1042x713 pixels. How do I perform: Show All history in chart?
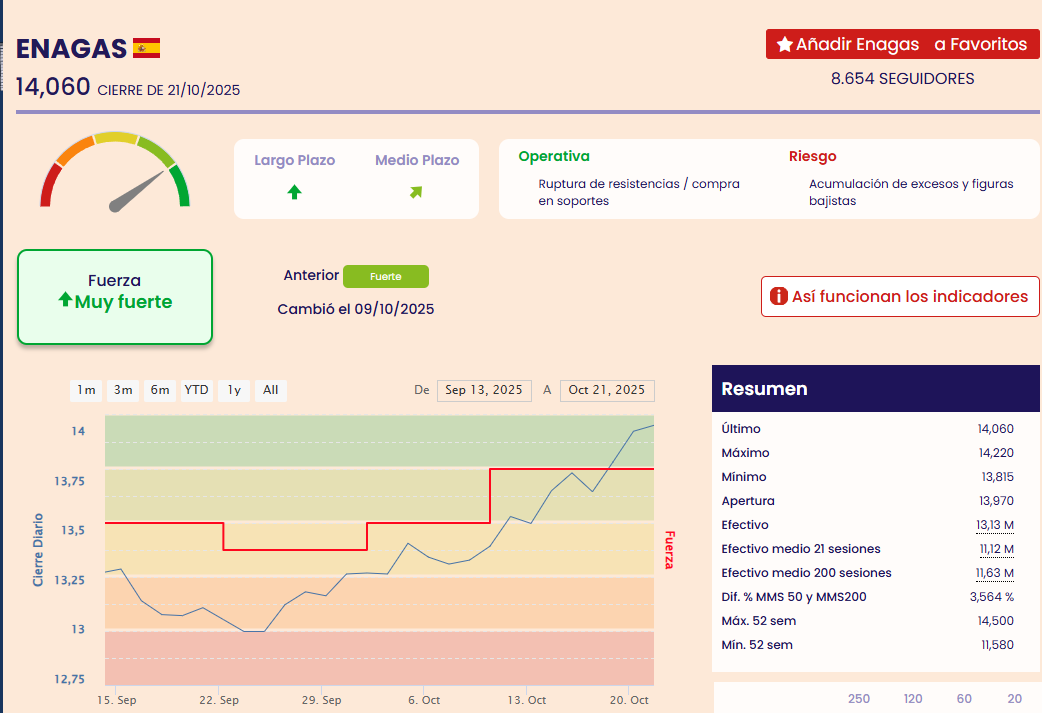point(270,390)
